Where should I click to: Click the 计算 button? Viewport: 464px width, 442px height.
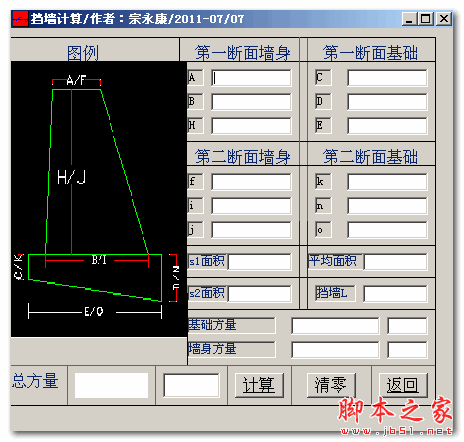pyautogui.click(x=259, y=385)
